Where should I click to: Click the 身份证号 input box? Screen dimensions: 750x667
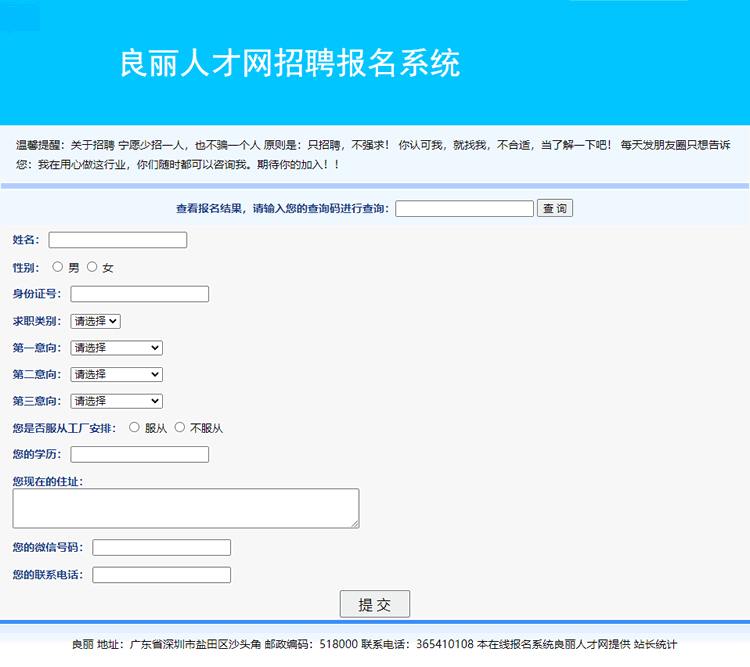[140, 294]
